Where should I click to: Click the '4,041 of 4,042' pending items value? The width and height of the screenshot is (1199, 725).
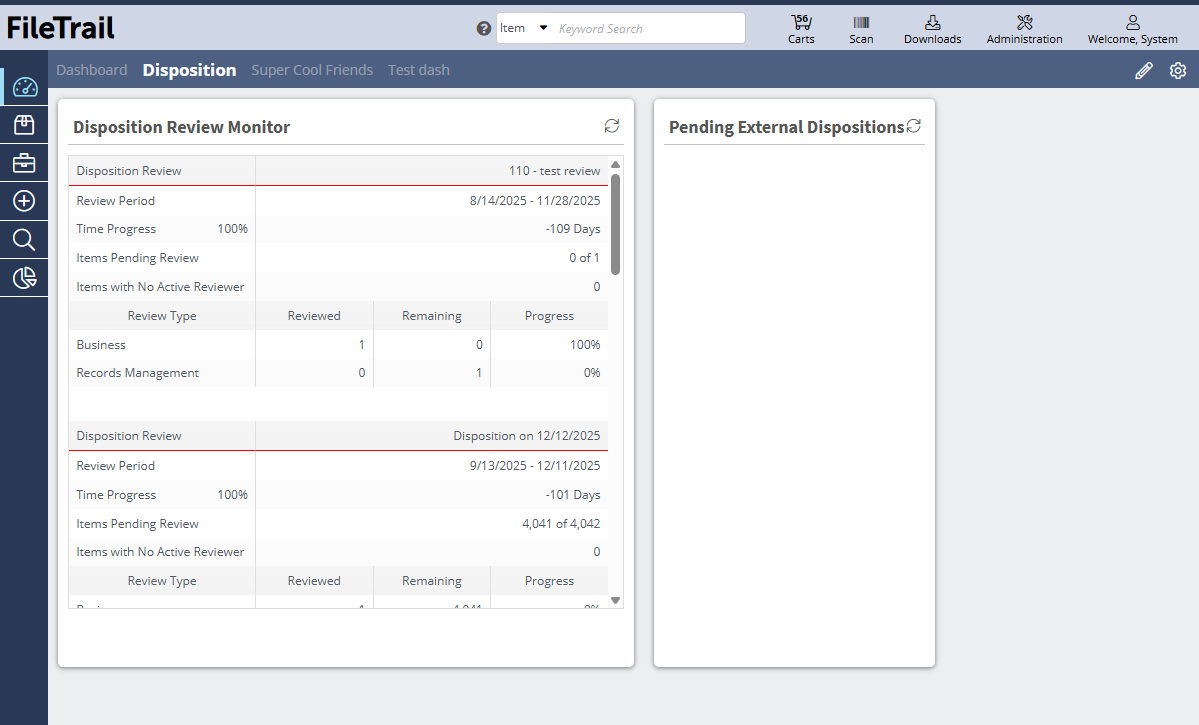click(x=561, y=524)
